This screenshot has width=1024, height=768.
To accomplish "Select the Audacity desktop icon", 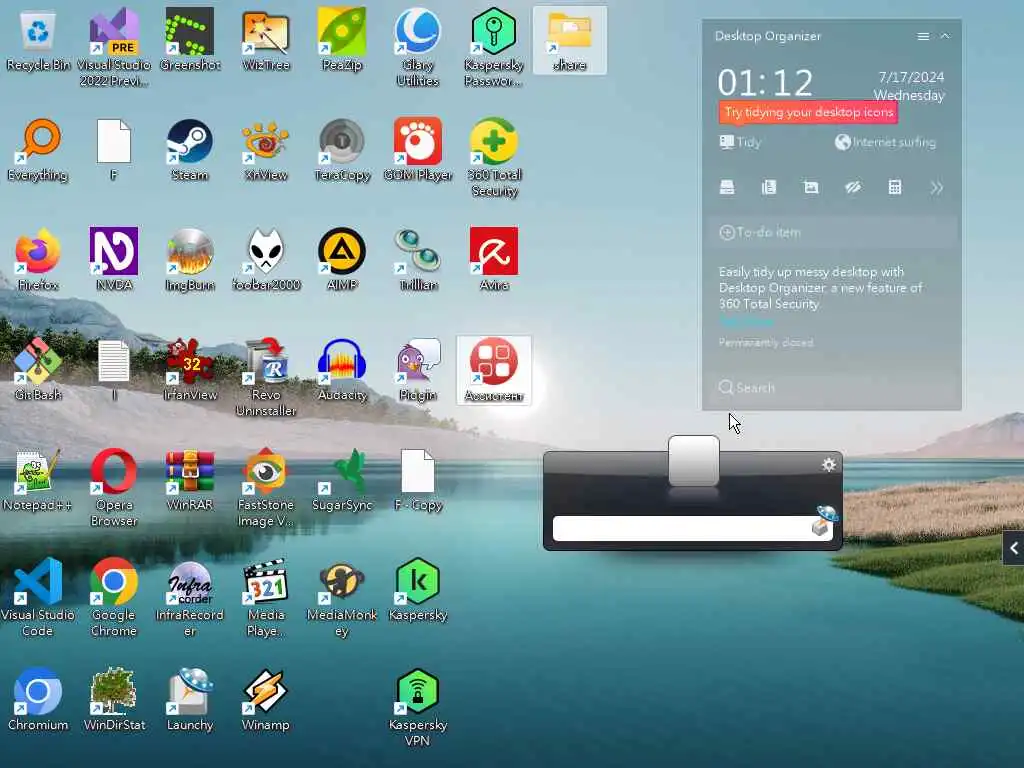I will 342,370.
